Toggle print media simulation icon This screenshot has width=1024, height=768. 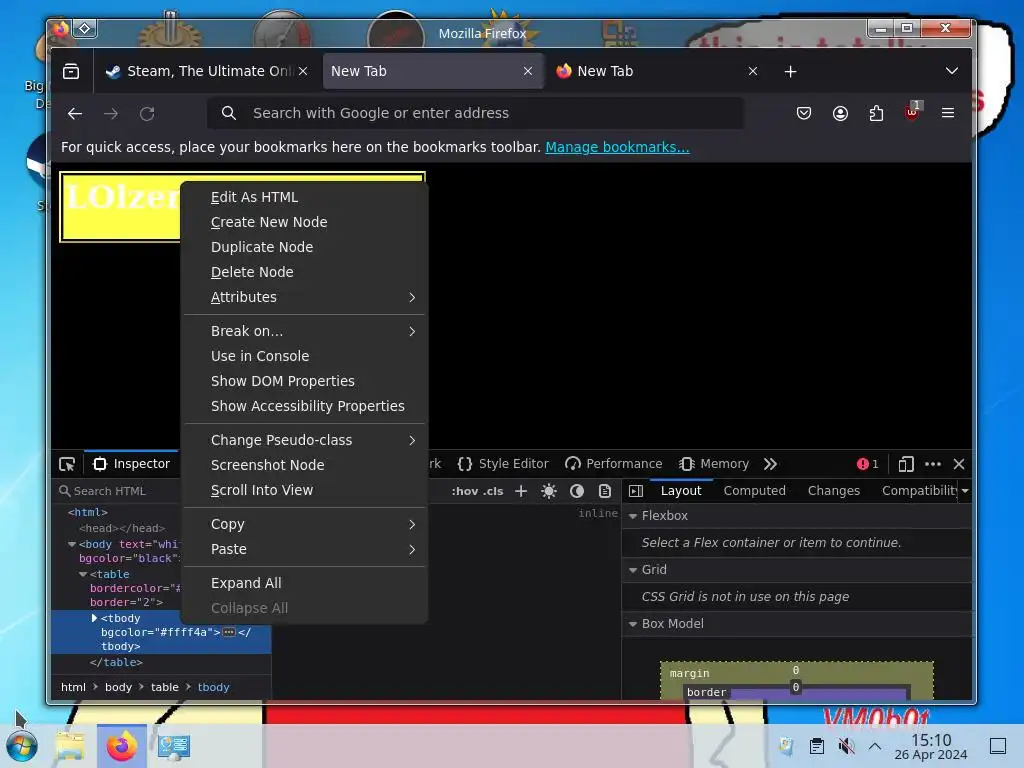pos(605,491)
